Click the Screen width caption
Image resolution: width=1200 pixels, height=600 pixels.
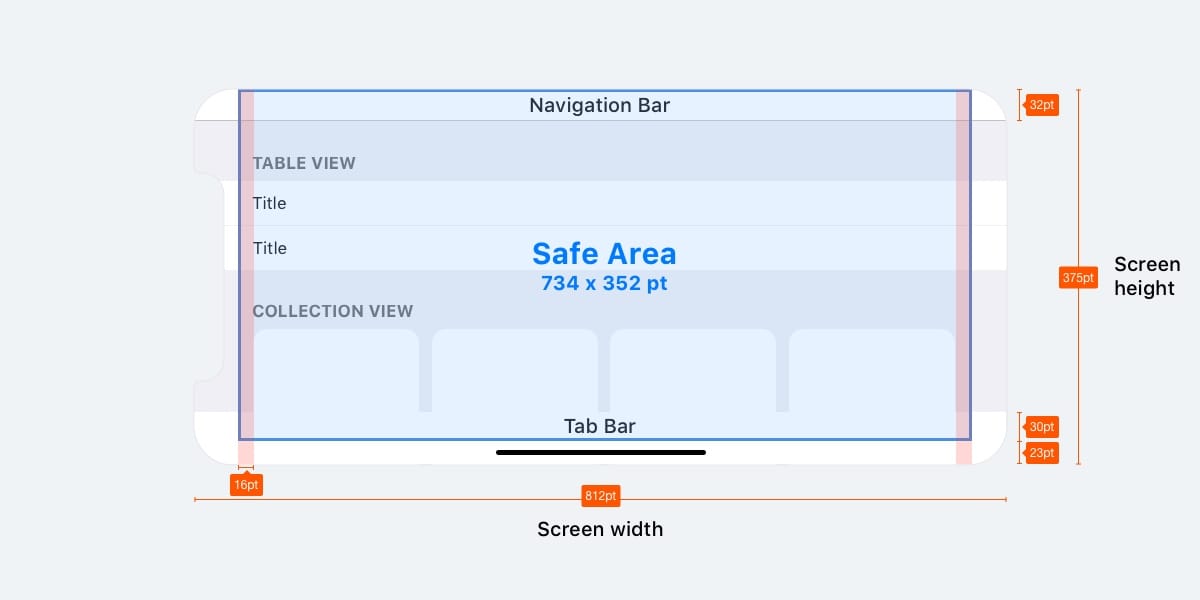[x=600, y=529]
